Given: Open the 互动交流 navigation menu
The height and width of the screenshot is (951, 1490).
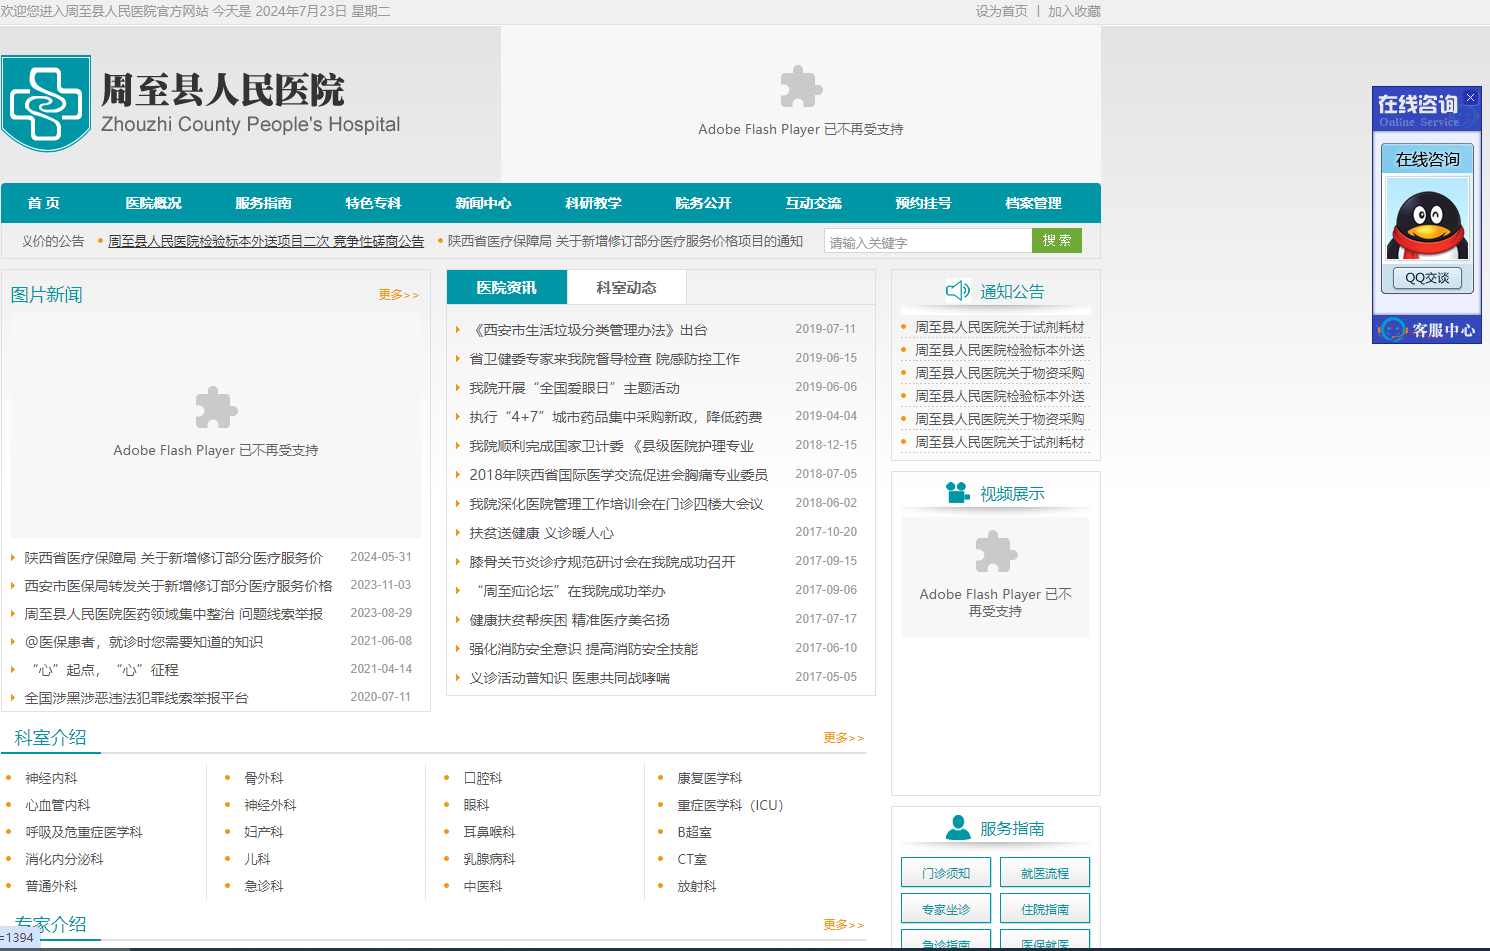Looking at the screenshot, I should (814, 203).
